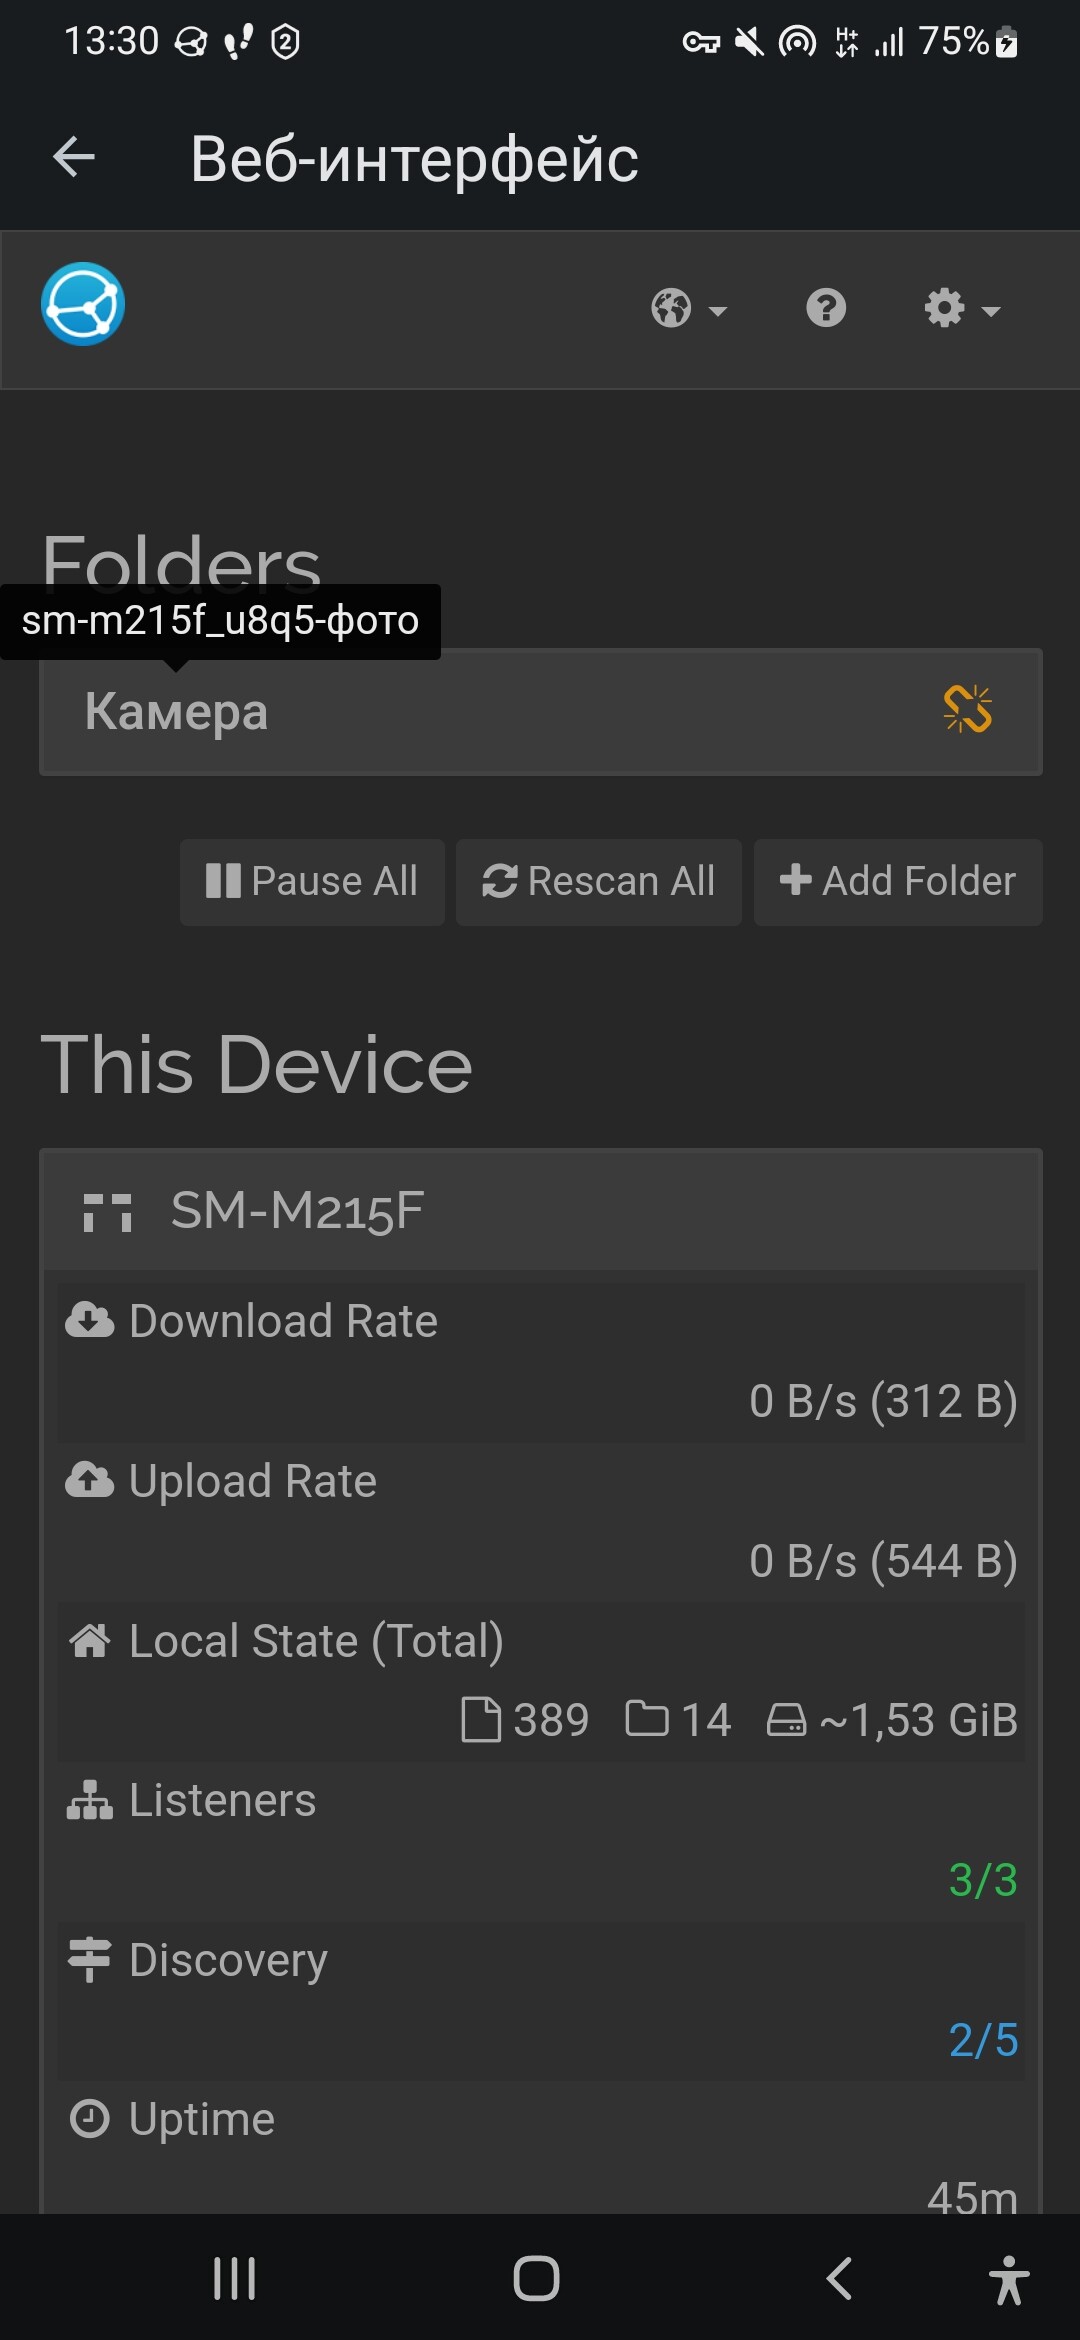1080x2340 pixels.
Task: Click the Add Folder button
Action: pyautogui.click(x=898, y=882)
